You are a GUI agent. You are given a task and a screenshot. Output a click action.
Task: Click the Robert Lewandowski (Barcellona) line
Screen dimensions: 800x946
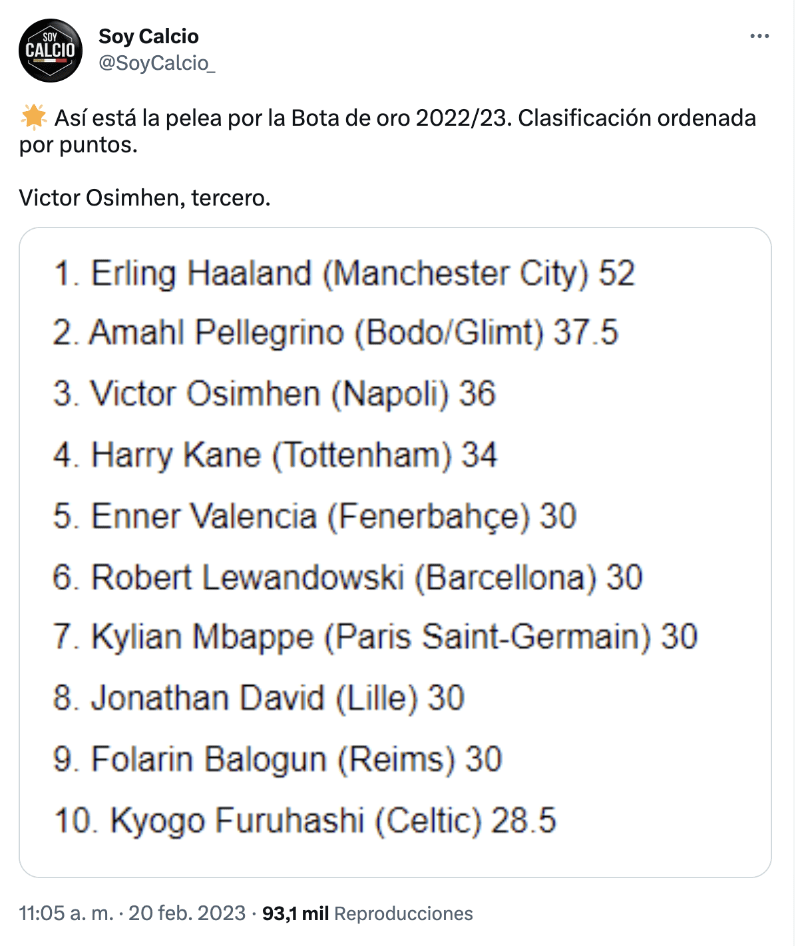347,577
